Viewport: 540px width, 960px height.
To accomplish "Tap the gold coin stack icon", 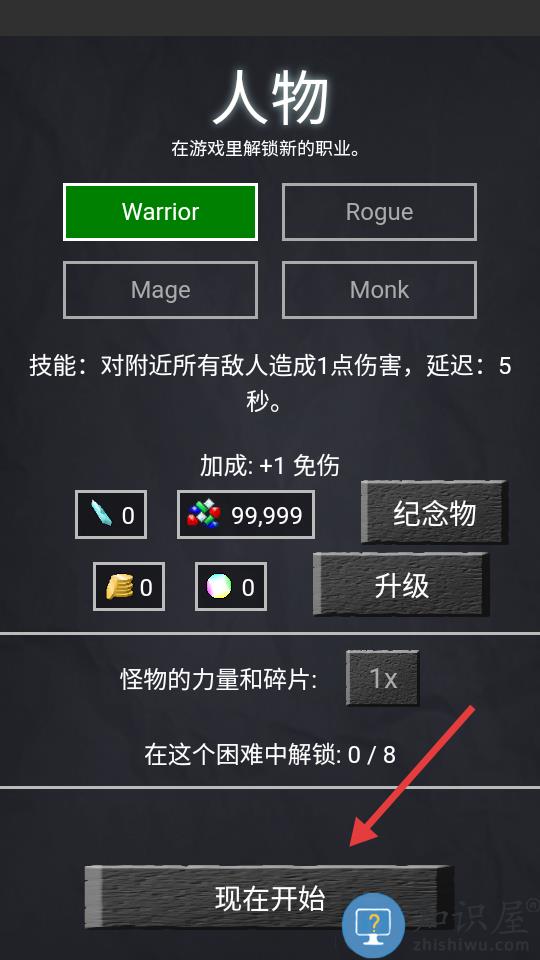I will click(x=119, y=587).
